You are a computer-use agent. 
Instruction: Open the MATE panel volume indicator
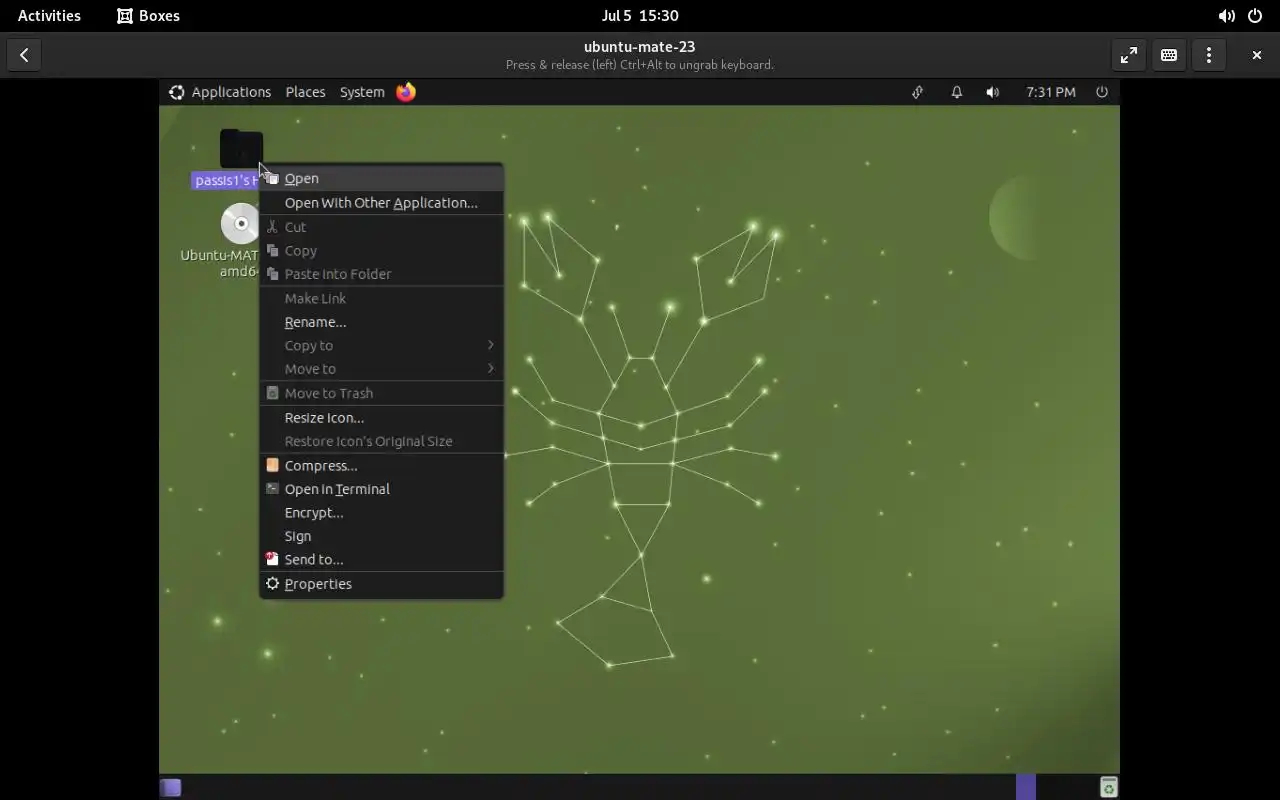pos(992,92)
